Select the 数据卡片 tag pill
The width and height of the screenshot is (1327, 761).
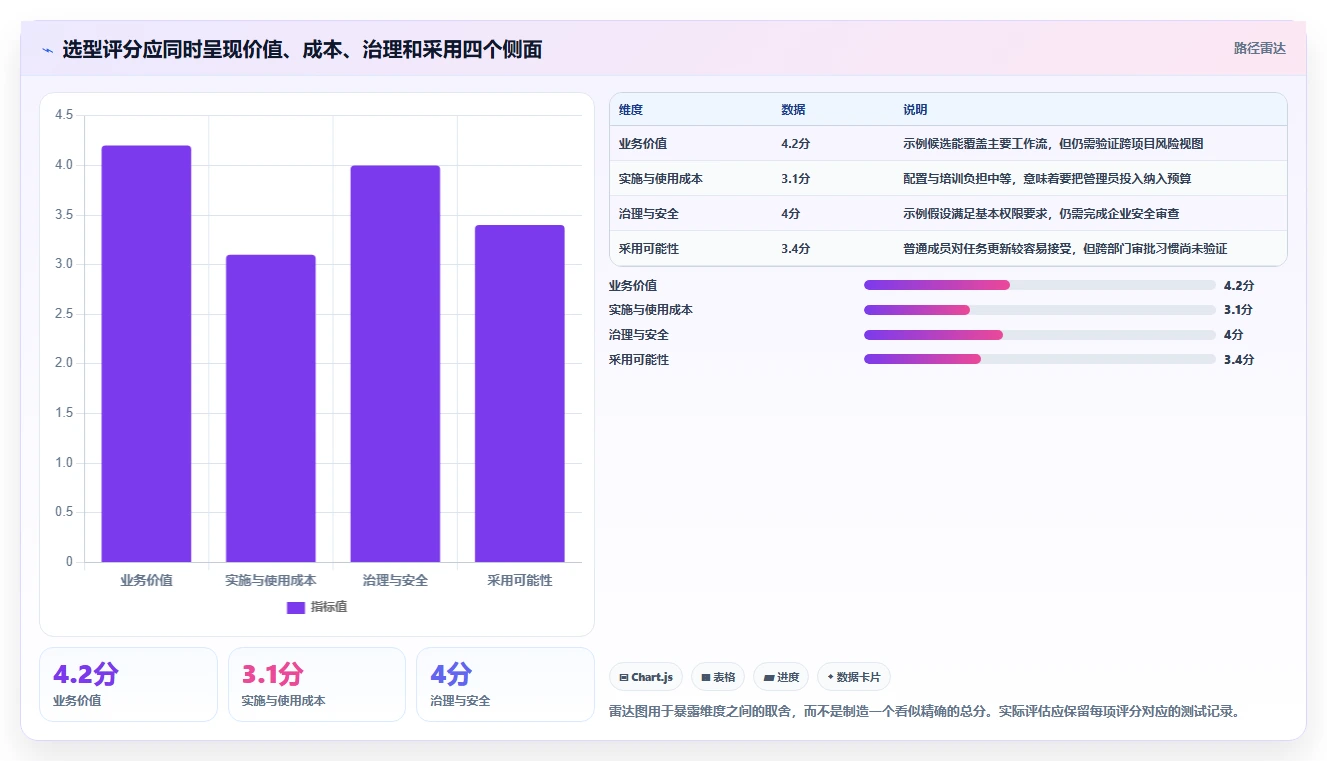(x=854, y=677)
